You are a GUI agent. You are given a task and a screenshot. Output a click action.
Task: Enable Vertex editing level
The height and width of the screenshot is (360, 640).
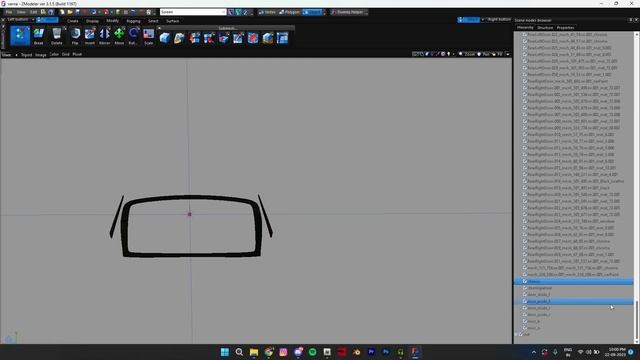pyautogui.click(x=267, y=12)
